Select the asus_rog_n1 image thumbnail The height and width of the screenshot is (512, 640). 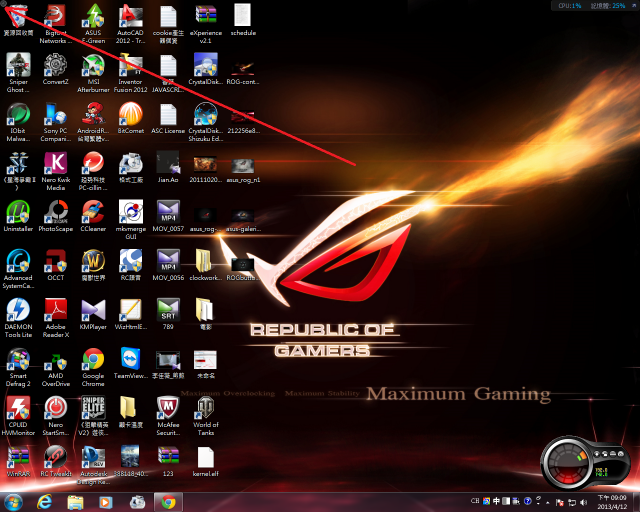243,169
